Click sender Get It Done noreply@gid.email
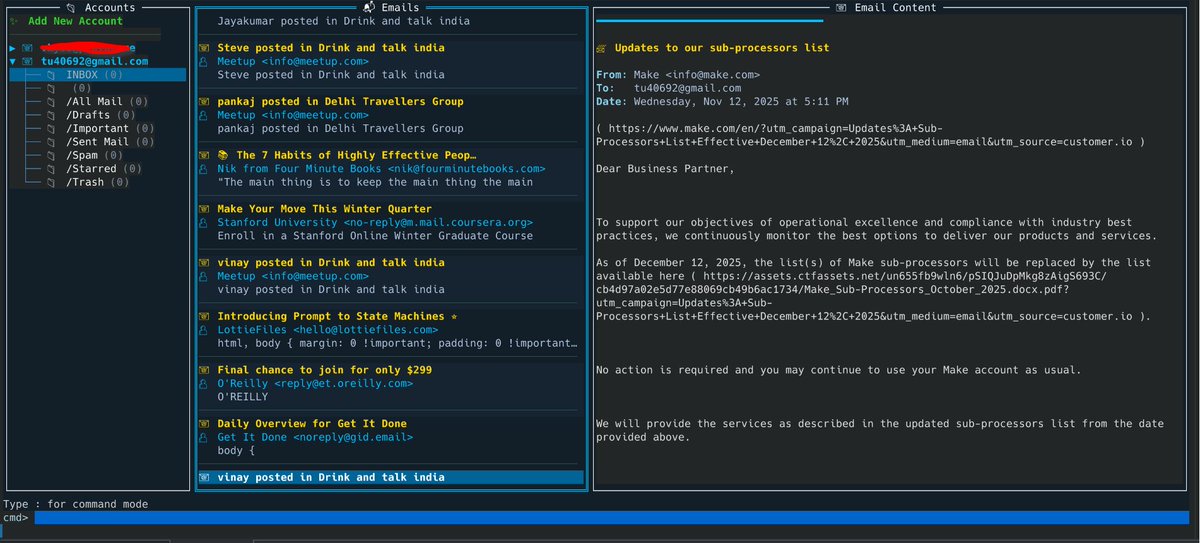This screenshot has height=543, width=1200. tap(315, 437)
